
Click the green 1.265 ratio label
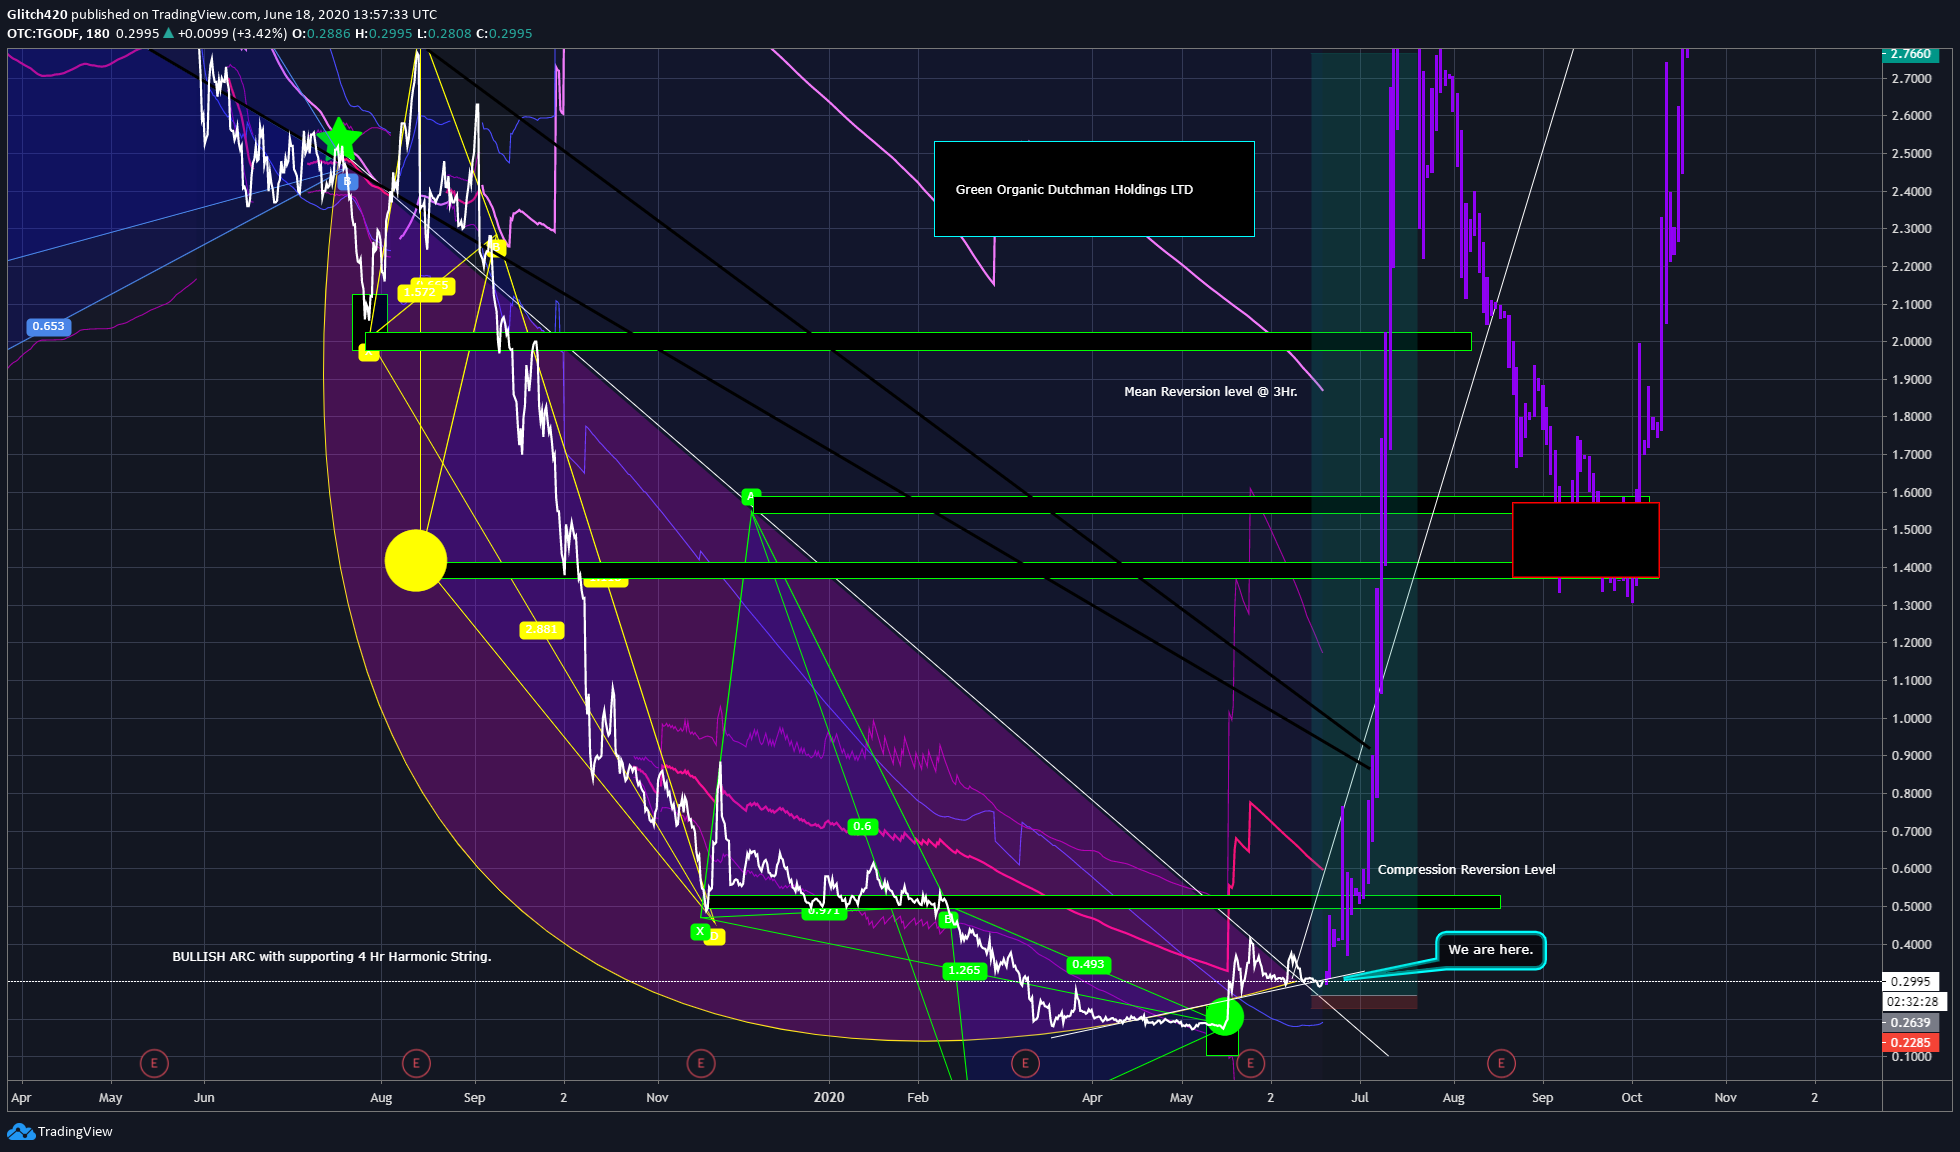point(965,970)
